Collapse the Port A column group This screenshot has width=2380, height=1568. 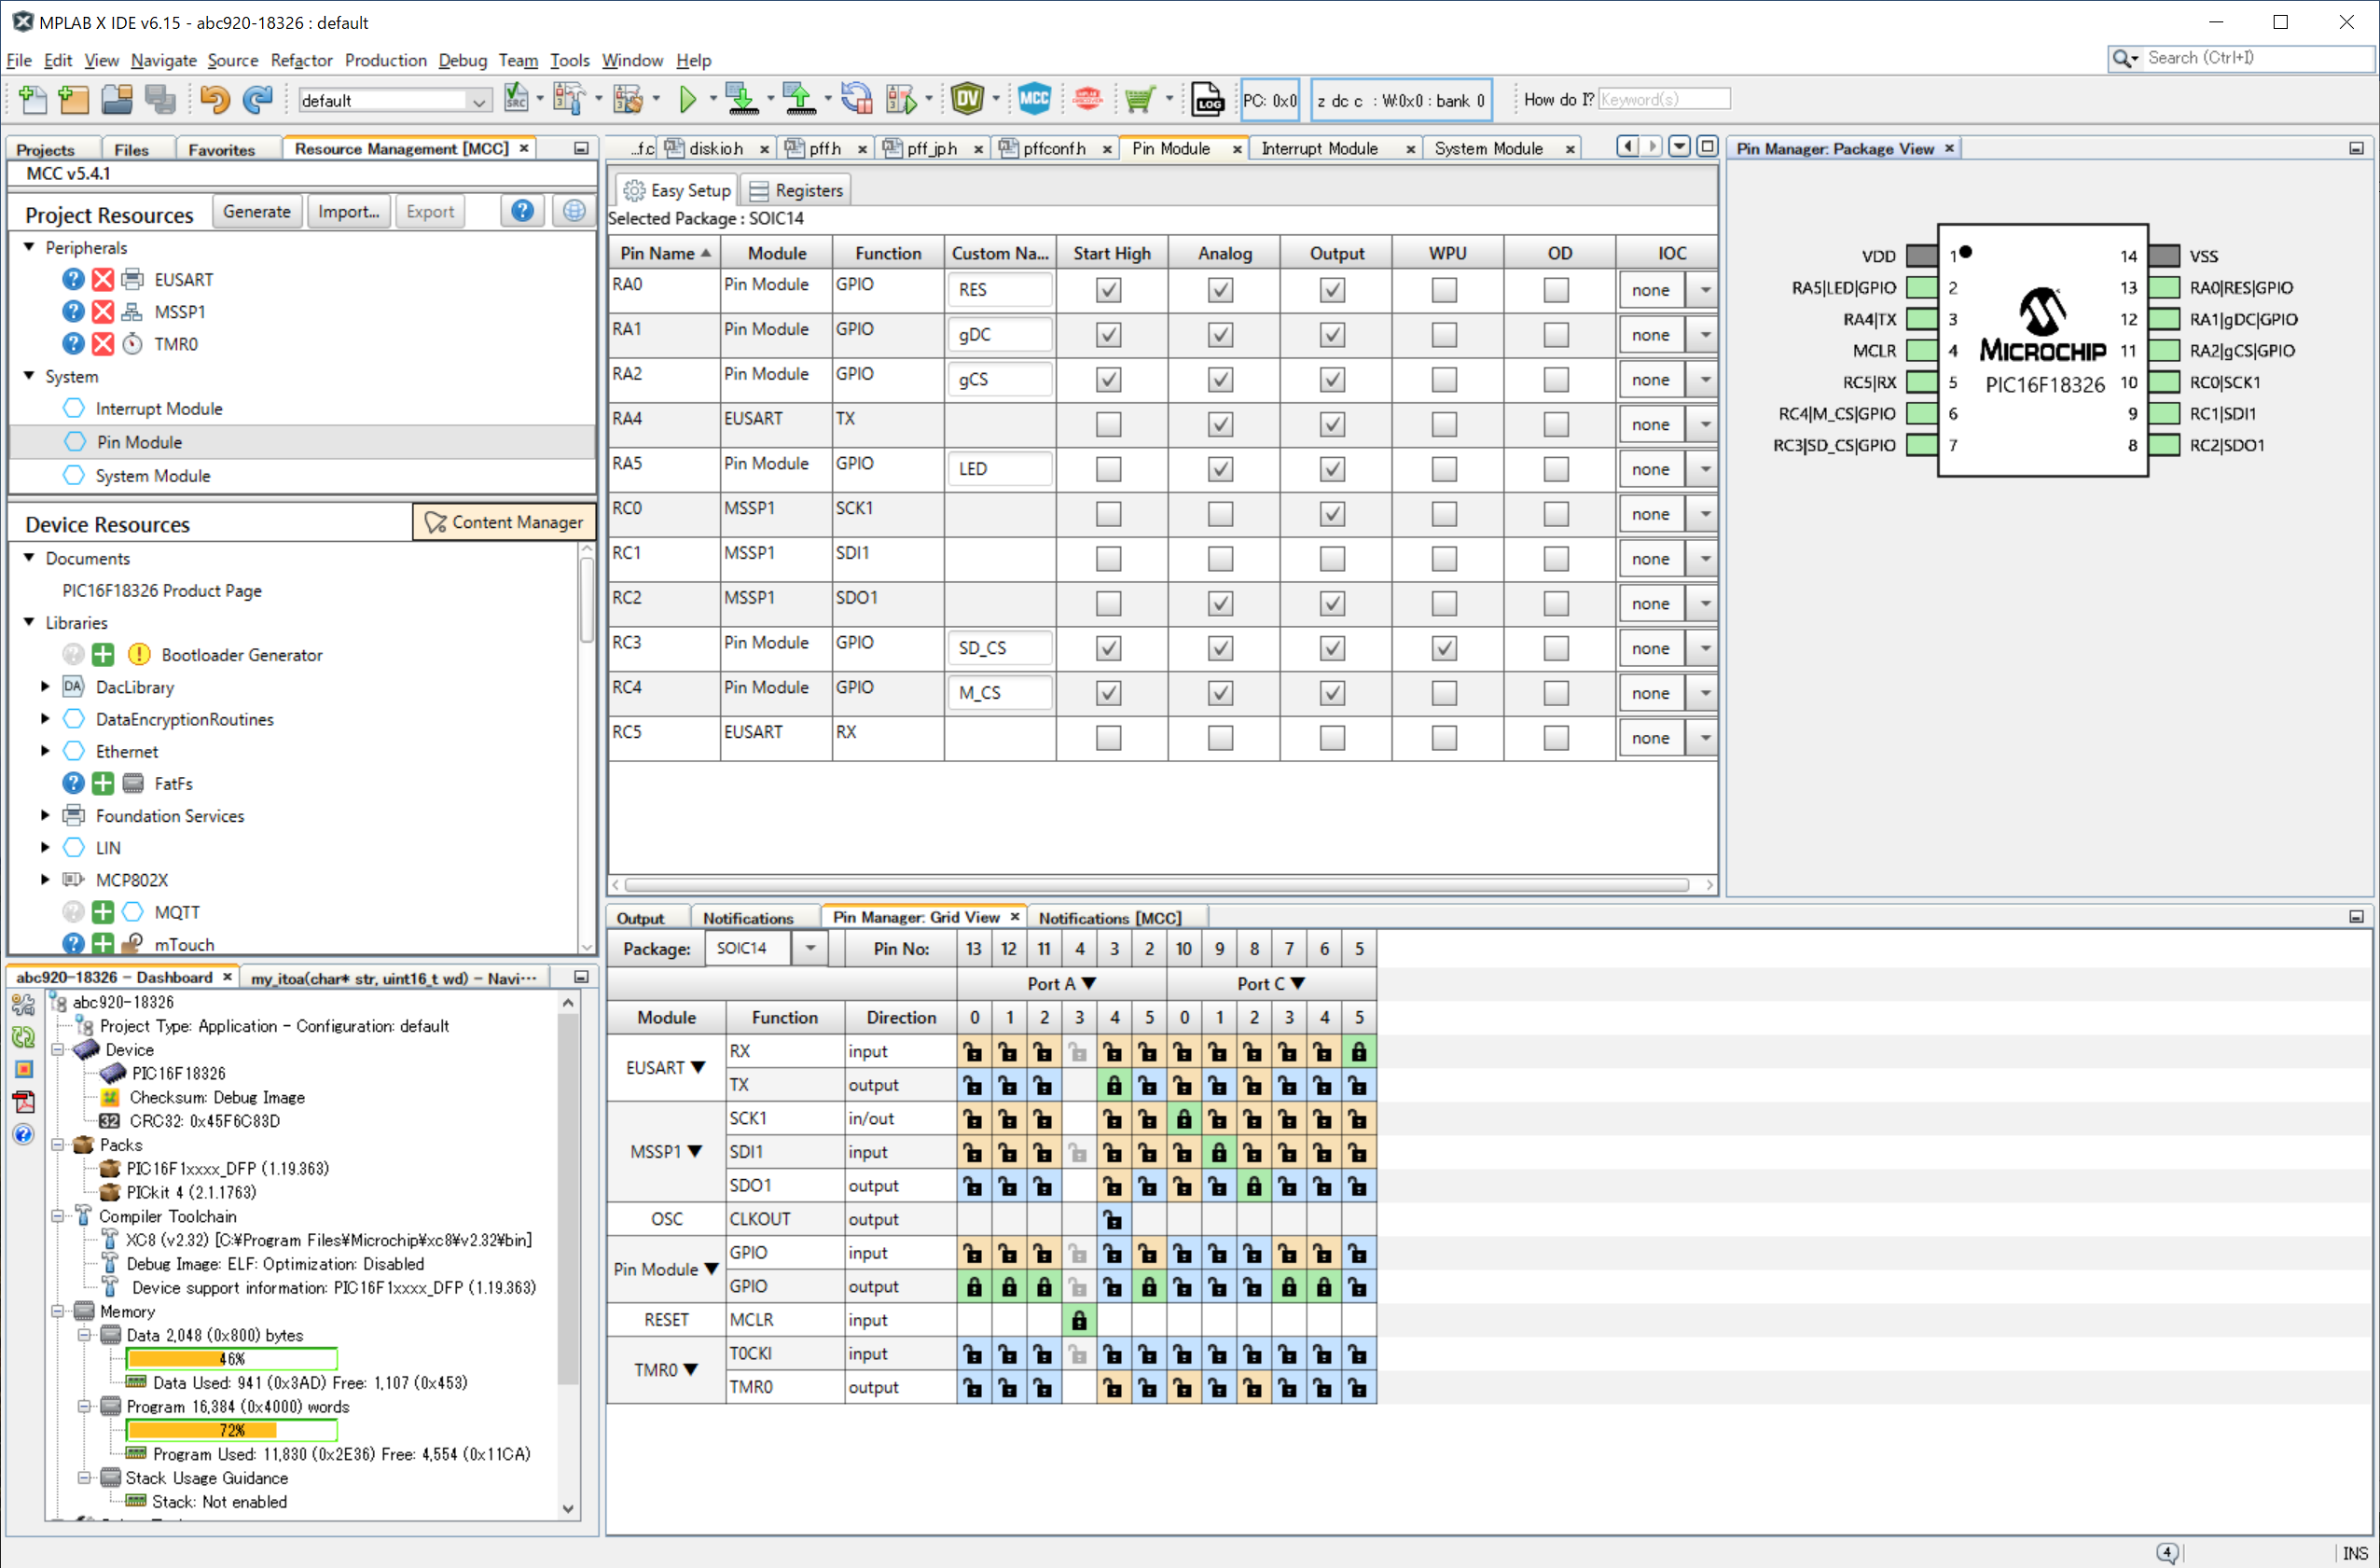(x=1090, y=984)
